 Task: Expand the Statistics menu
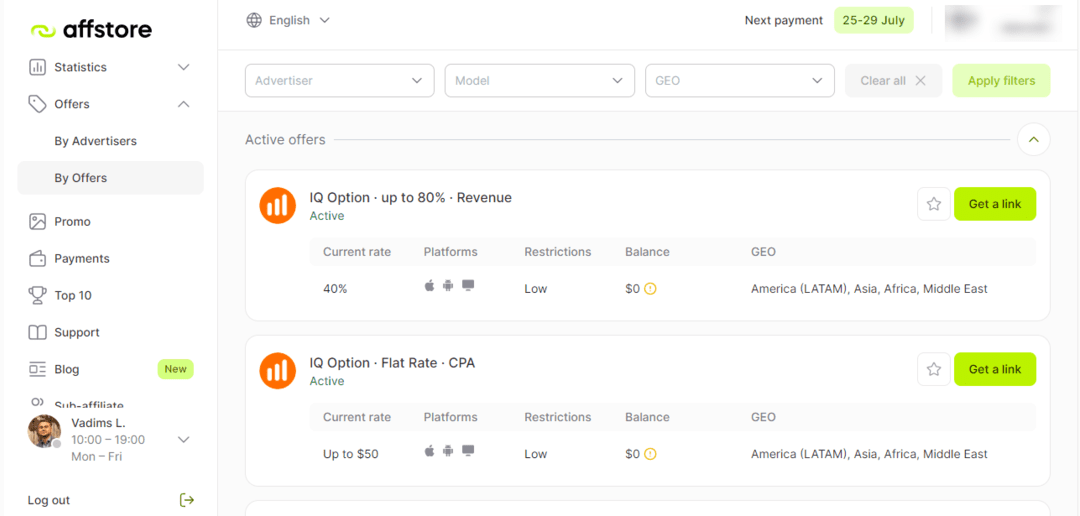point(110,67)
